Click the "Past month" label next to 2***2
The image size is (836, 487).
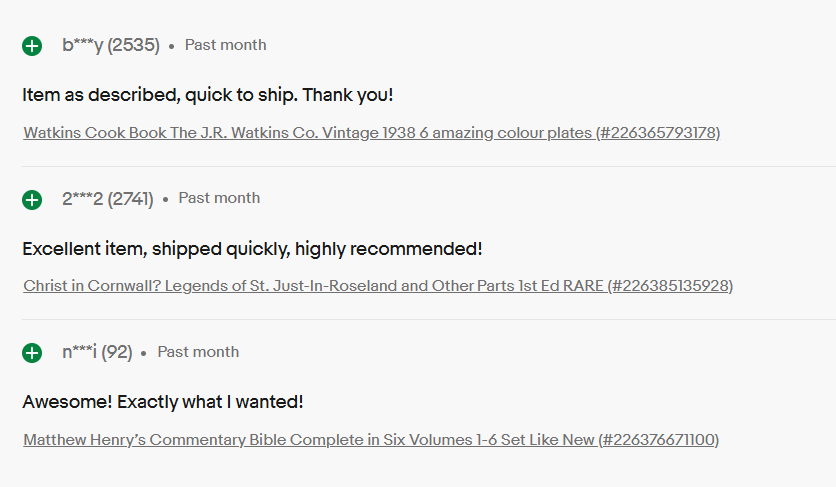point(219,199)
